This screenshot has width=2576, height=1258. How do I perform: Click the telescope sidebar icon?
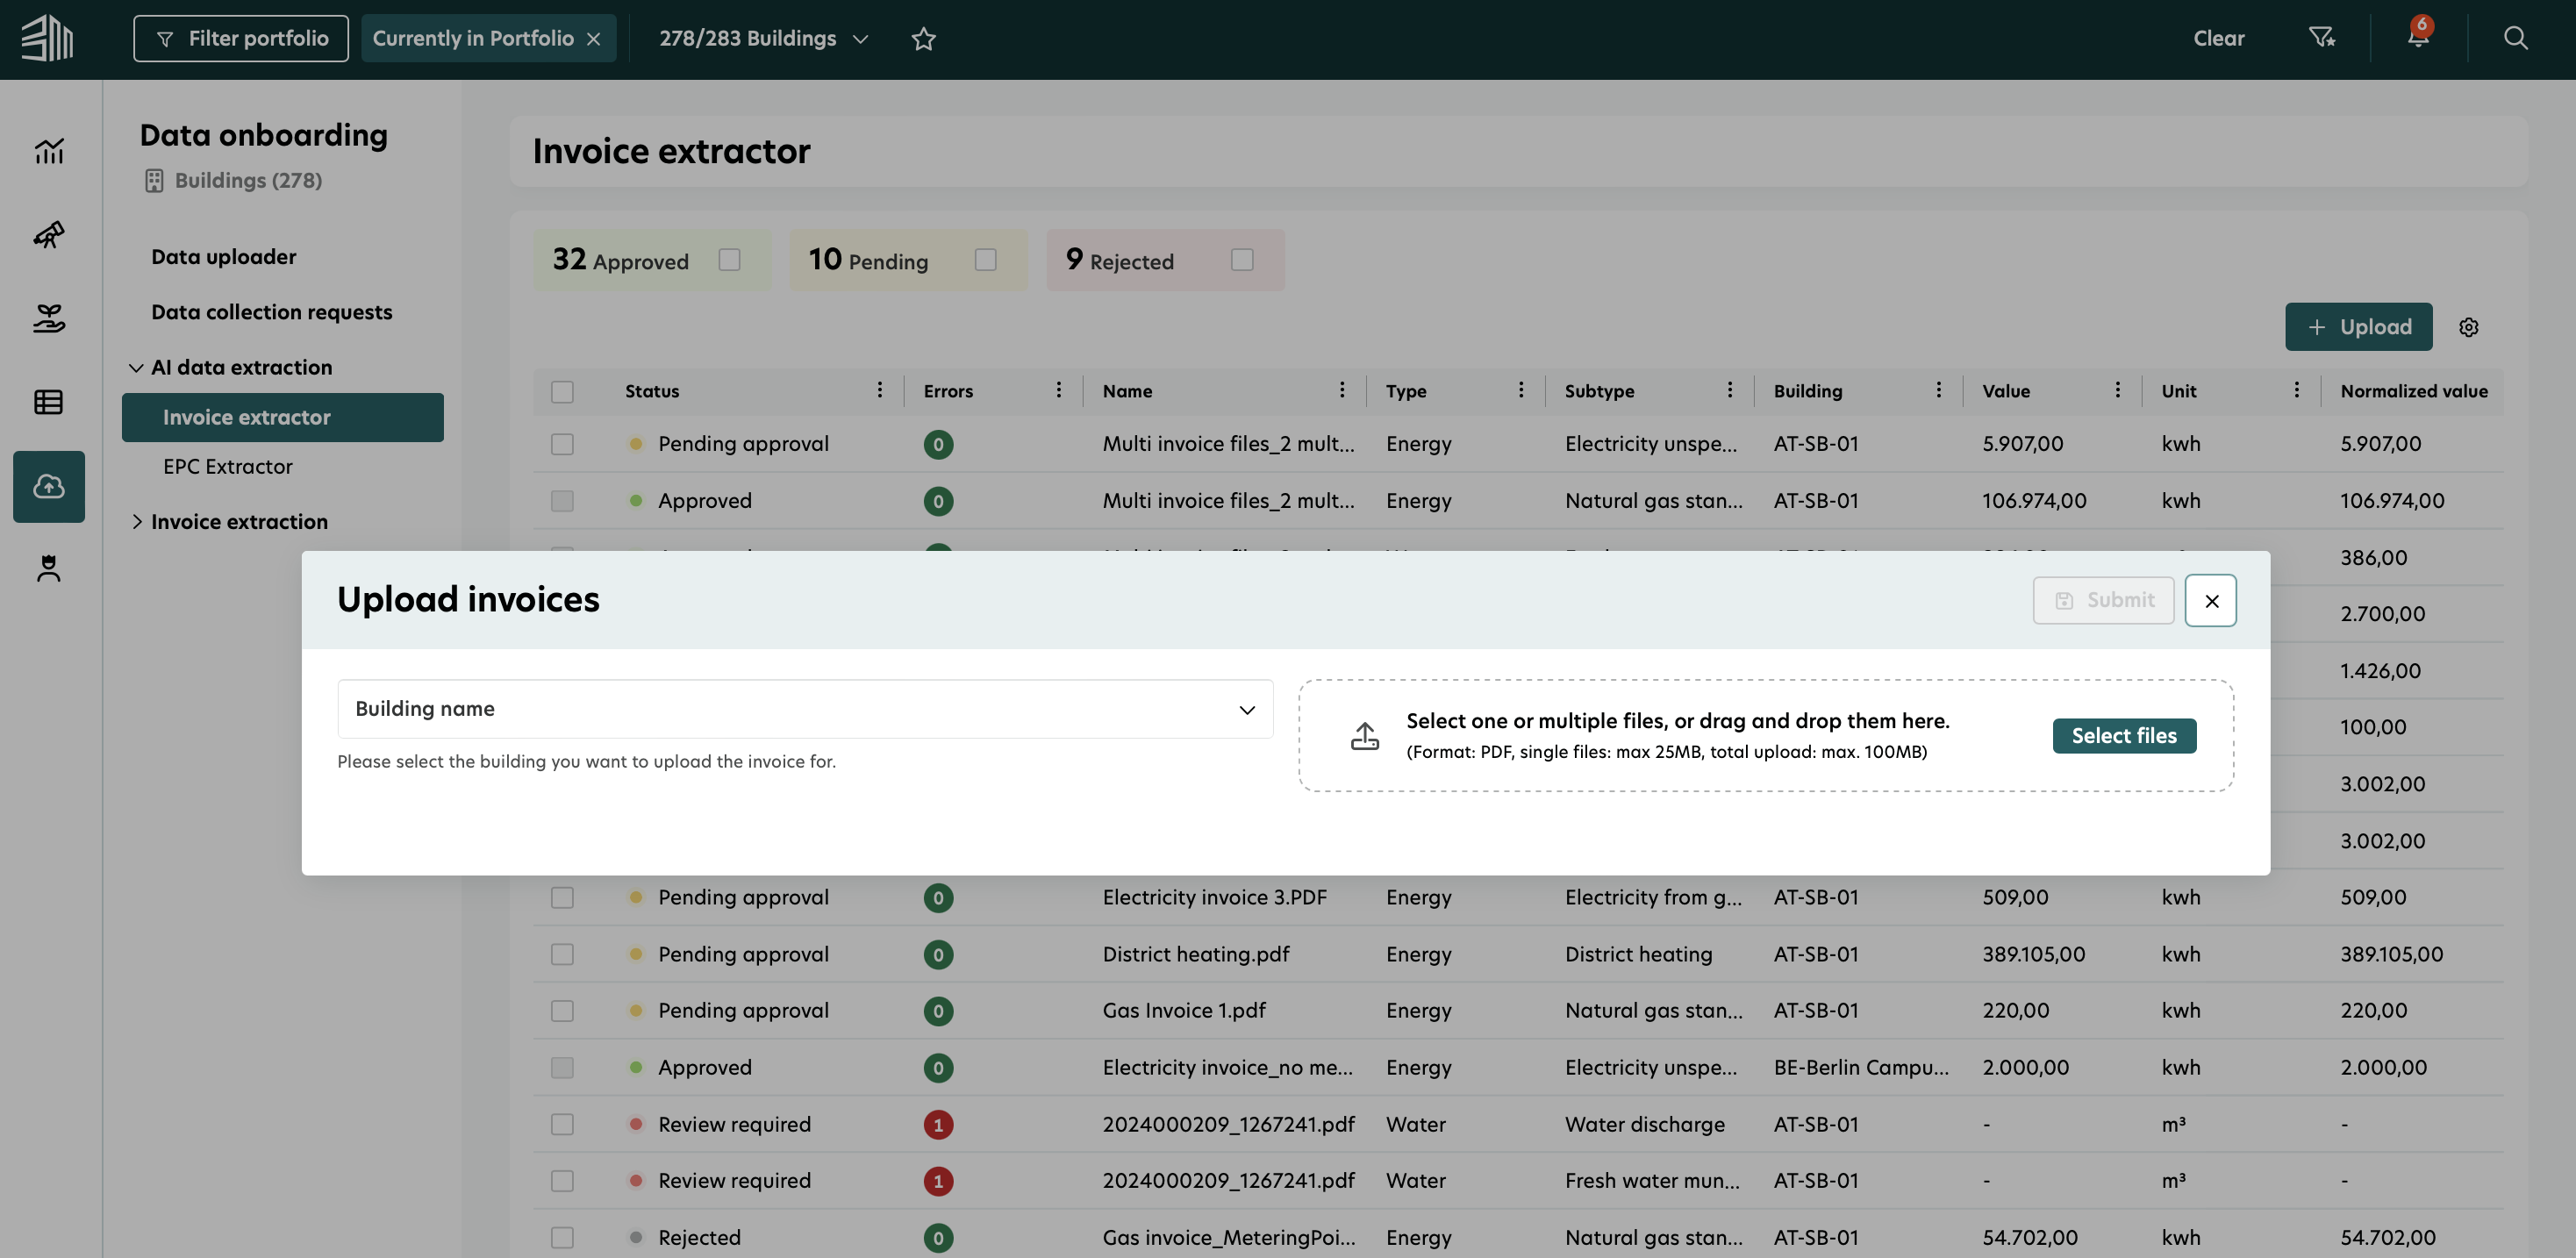click(49, 235)
